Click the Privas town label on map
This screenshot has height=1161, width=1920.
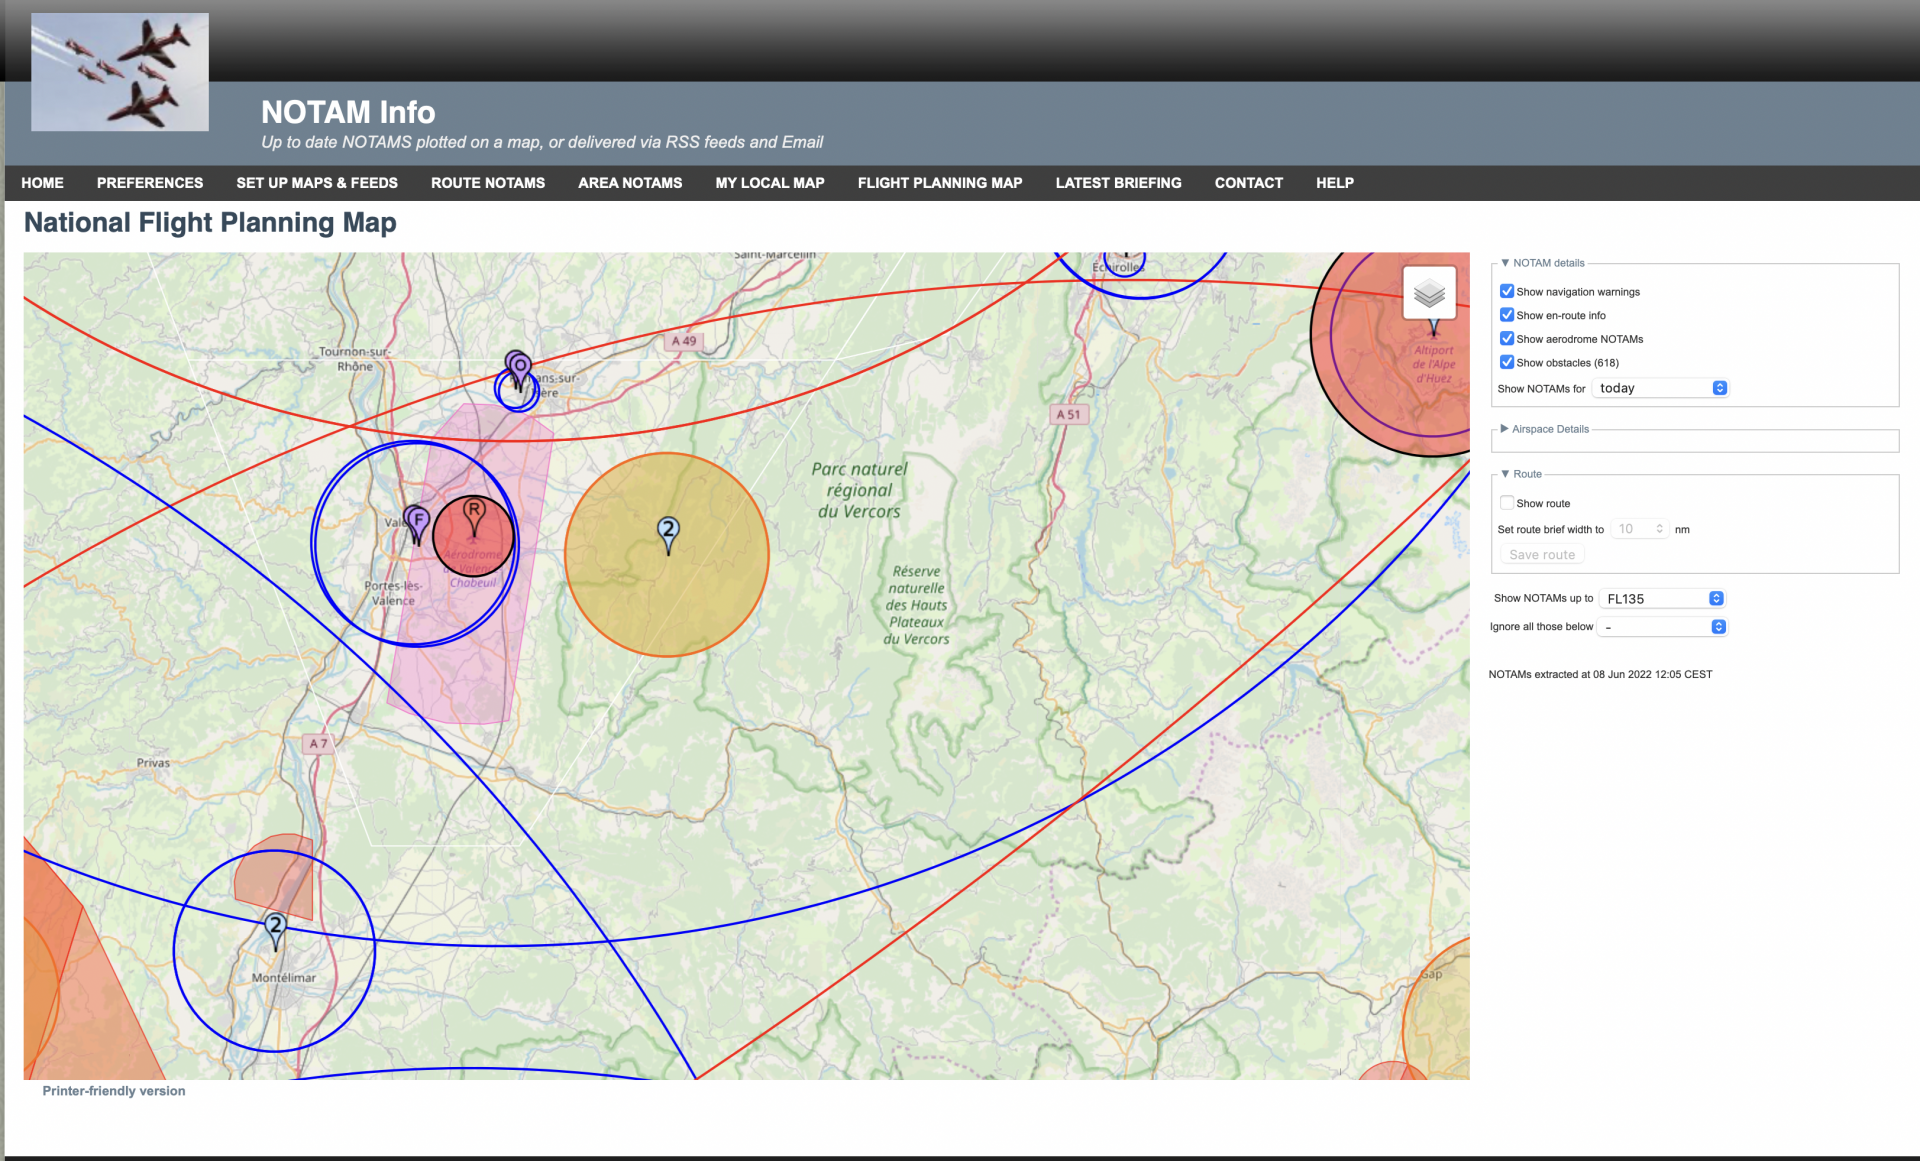click(x=153, y=762)
